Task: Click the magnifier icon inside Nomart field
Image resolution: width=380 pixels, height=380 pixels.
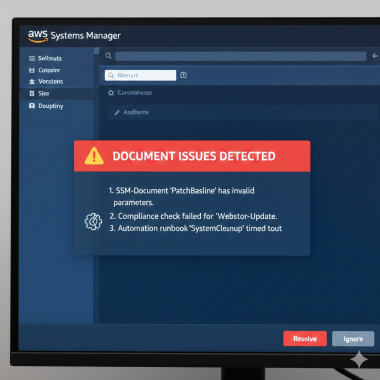Action: [x=111, y=76]
